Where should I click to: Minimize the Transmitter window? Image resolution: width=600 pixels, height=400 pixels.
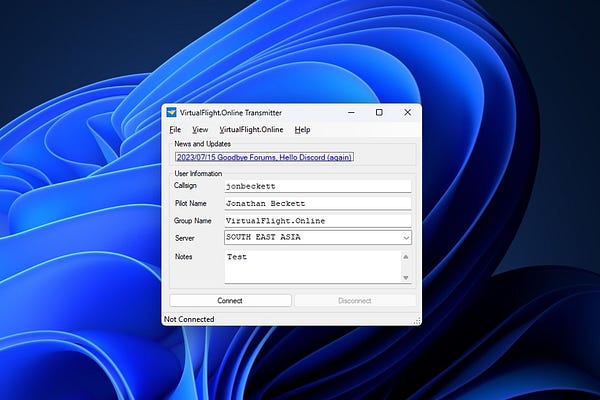(x=351, y=113)
